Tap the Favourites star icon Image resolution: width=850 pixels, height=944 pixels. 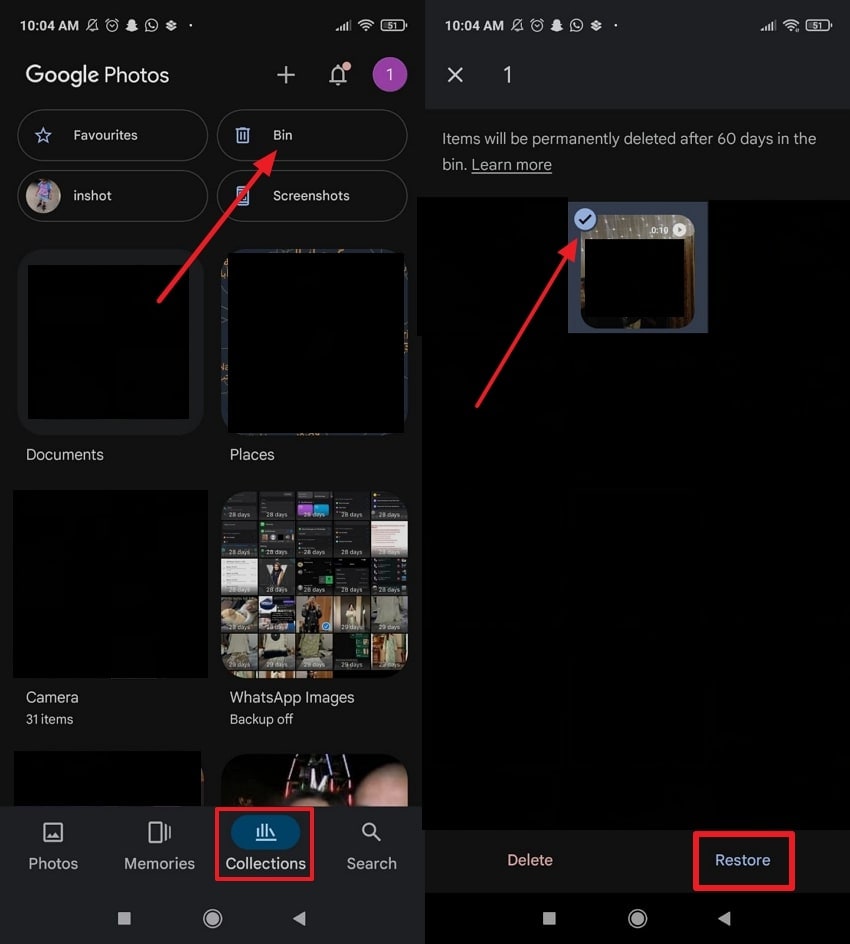pyautogui.click(x=43, y=135)
